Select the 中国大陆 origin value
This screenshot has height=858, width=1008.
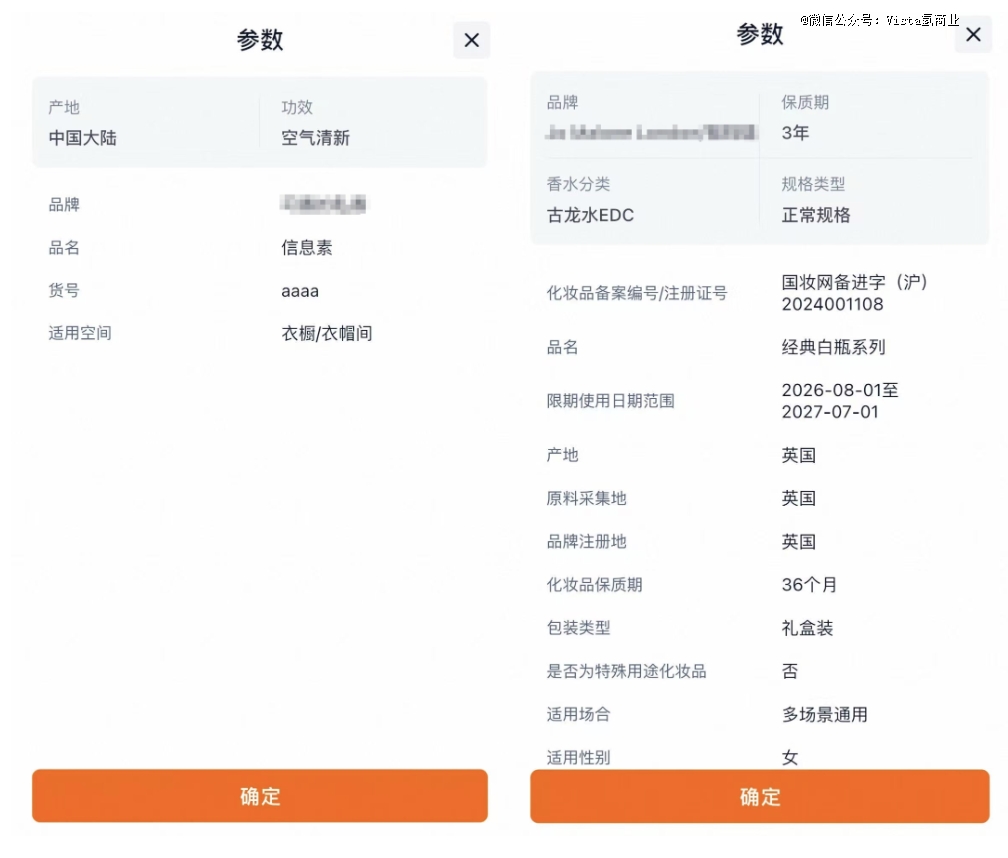click(83, 138)
